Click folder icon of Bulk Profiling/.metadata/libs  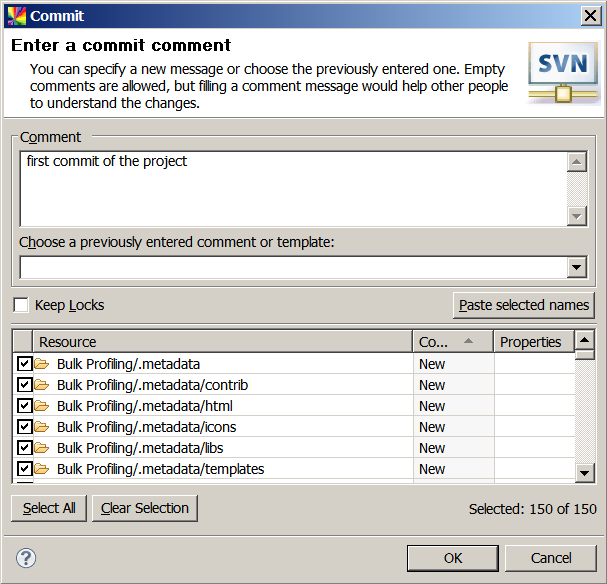click(42, 448)
